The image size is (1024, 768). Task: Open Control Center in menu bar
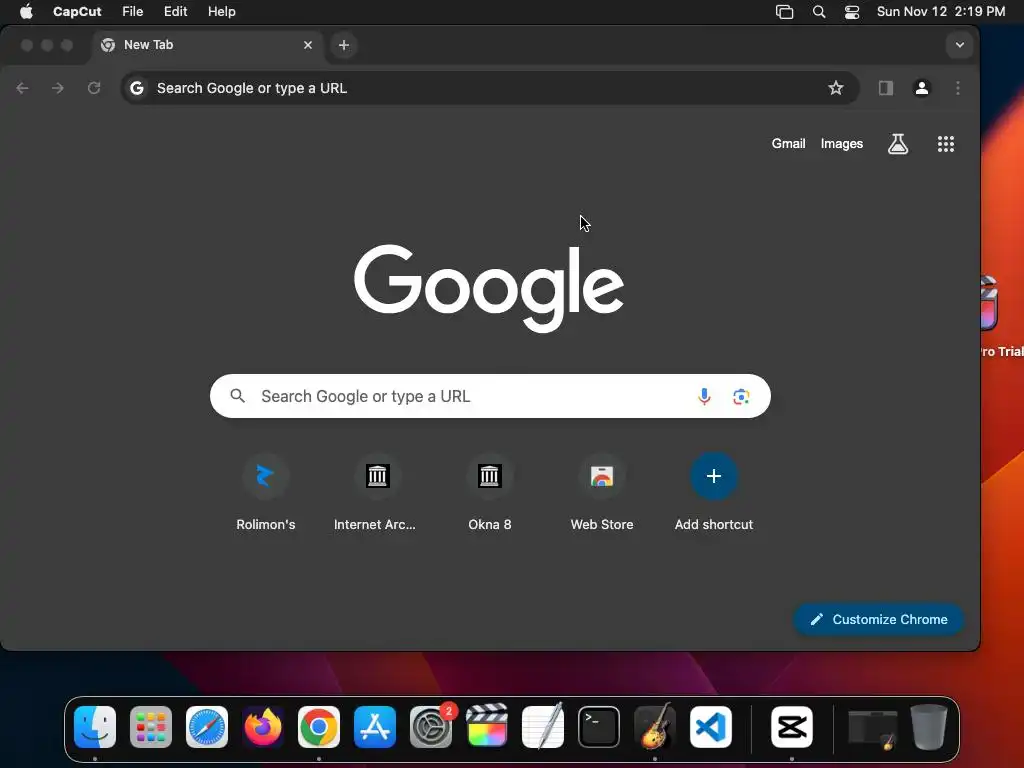[852, 12]
